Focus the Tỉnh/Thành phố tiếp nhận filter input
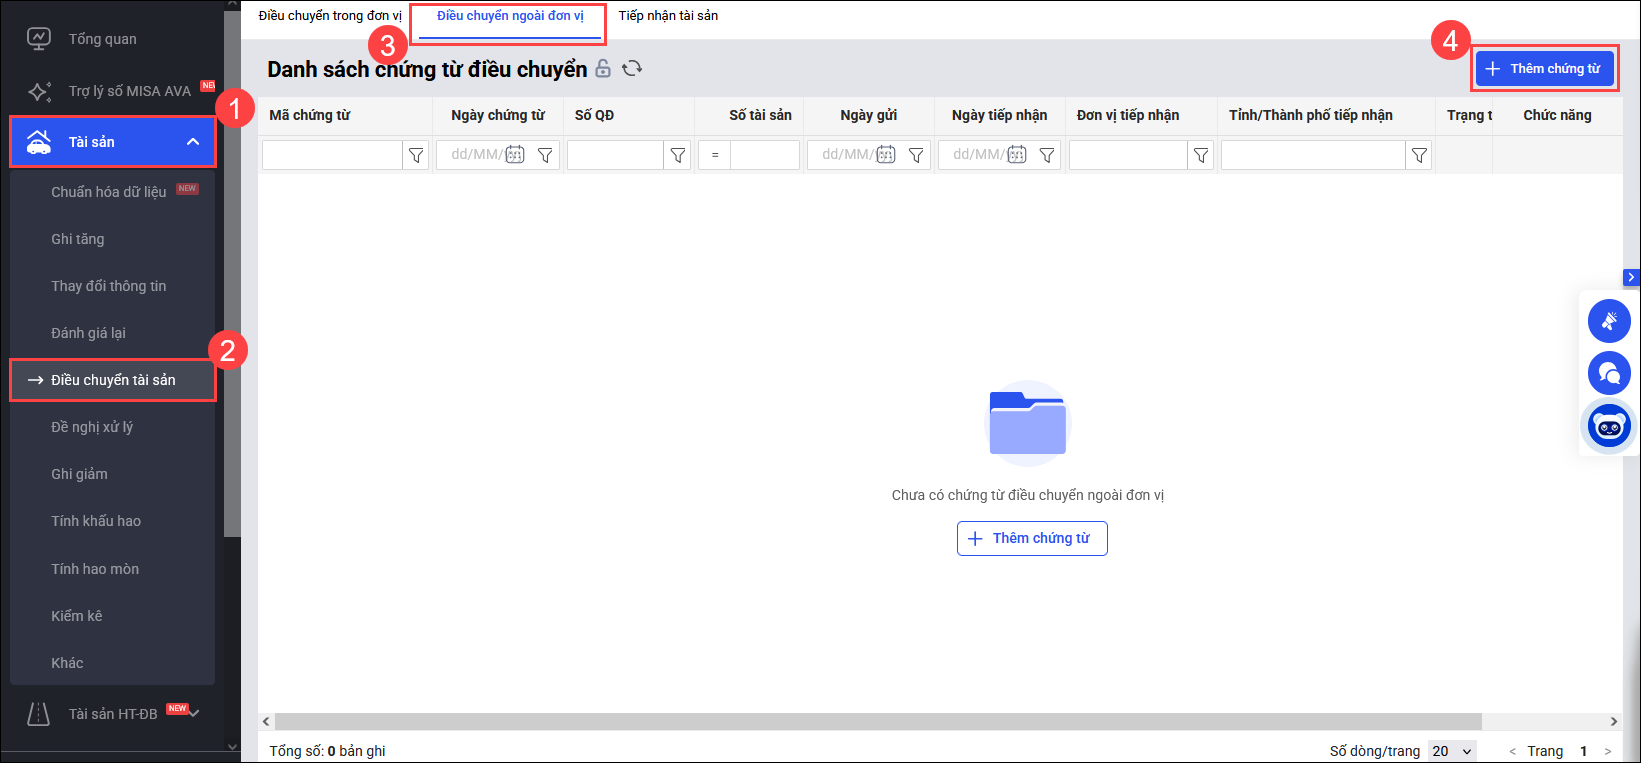This screenshot has width=1641, height=763. point(1313,155)
